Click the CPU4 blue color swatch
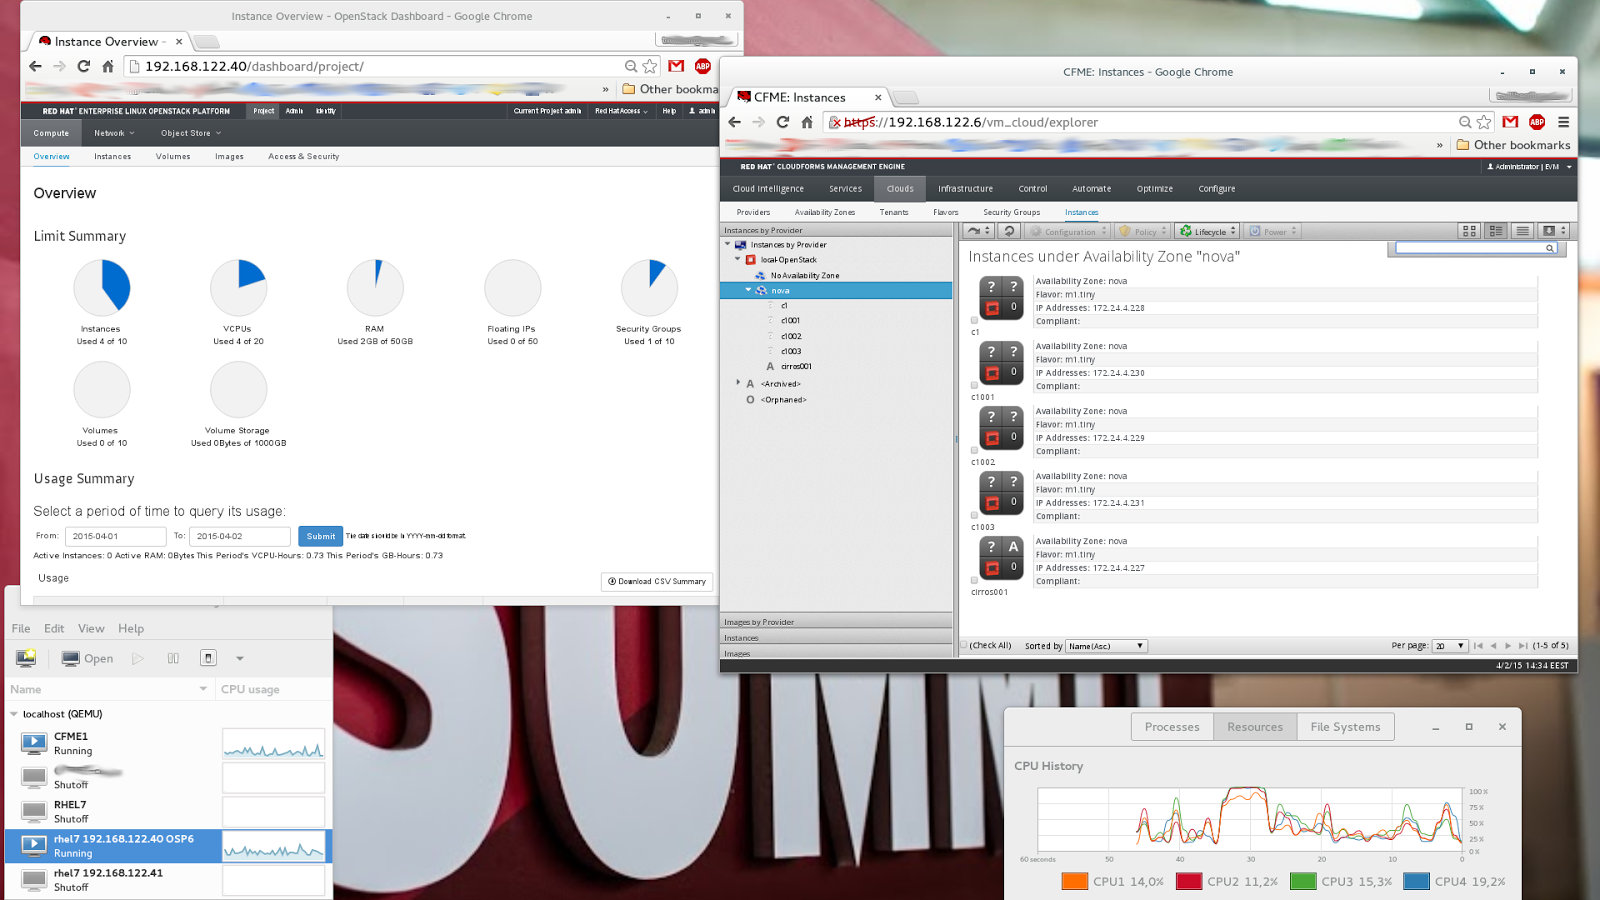 (1416, 881)
